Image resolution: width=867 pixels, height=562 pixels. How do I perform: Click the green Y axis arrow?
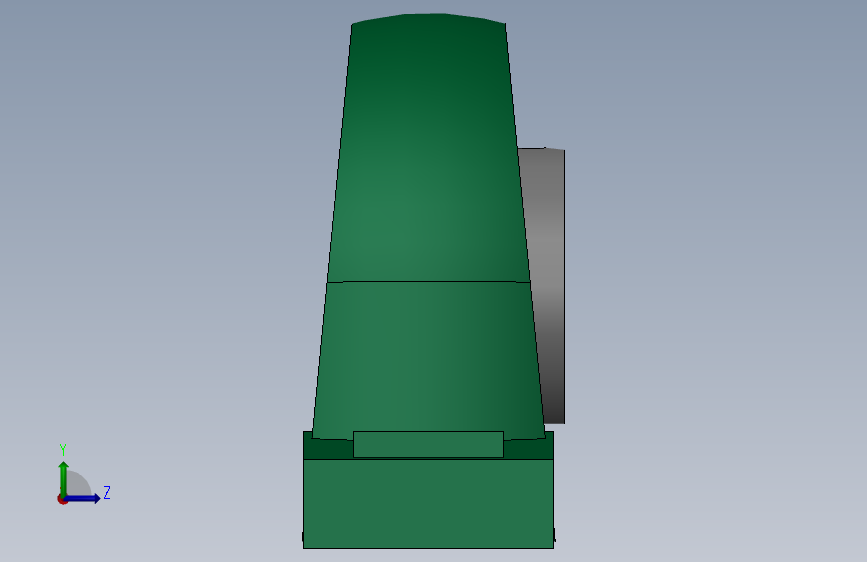tap(63, 479)
